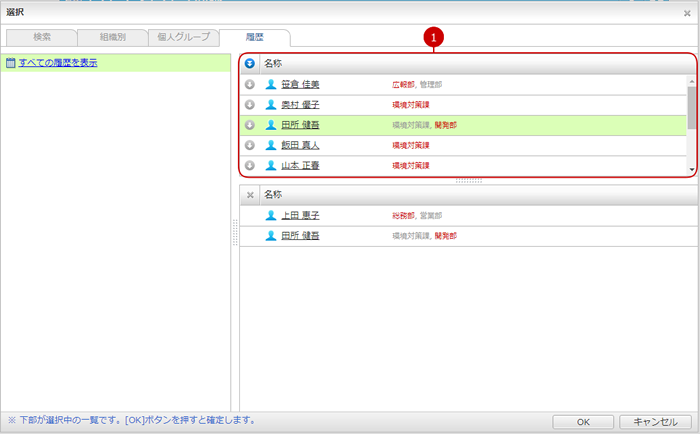Open the 組織別 tab

point(110,37)
